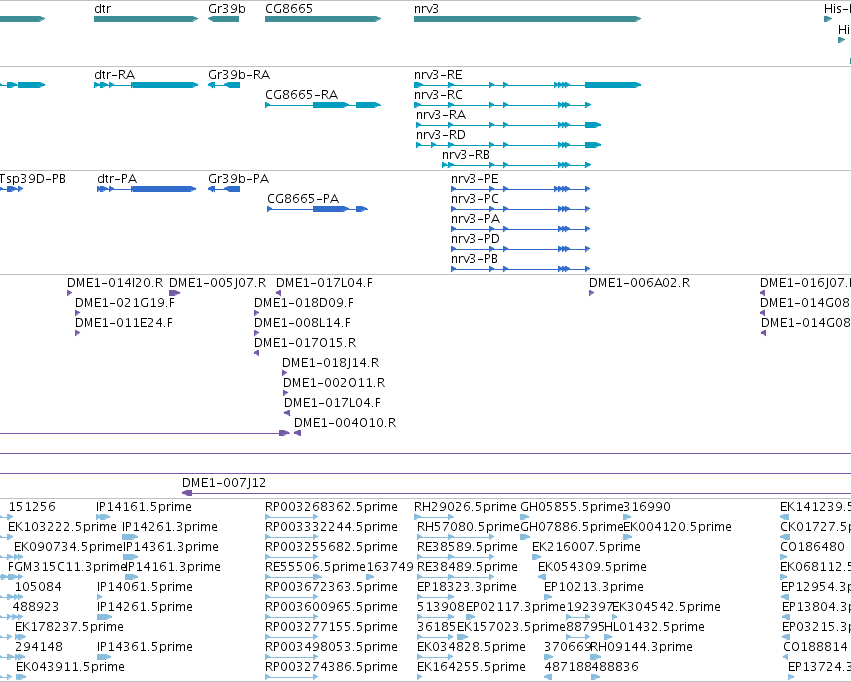Click the Gr39b-PA protein label
The width and height of the screenshot is (851, 682).
tap(239, 179)
